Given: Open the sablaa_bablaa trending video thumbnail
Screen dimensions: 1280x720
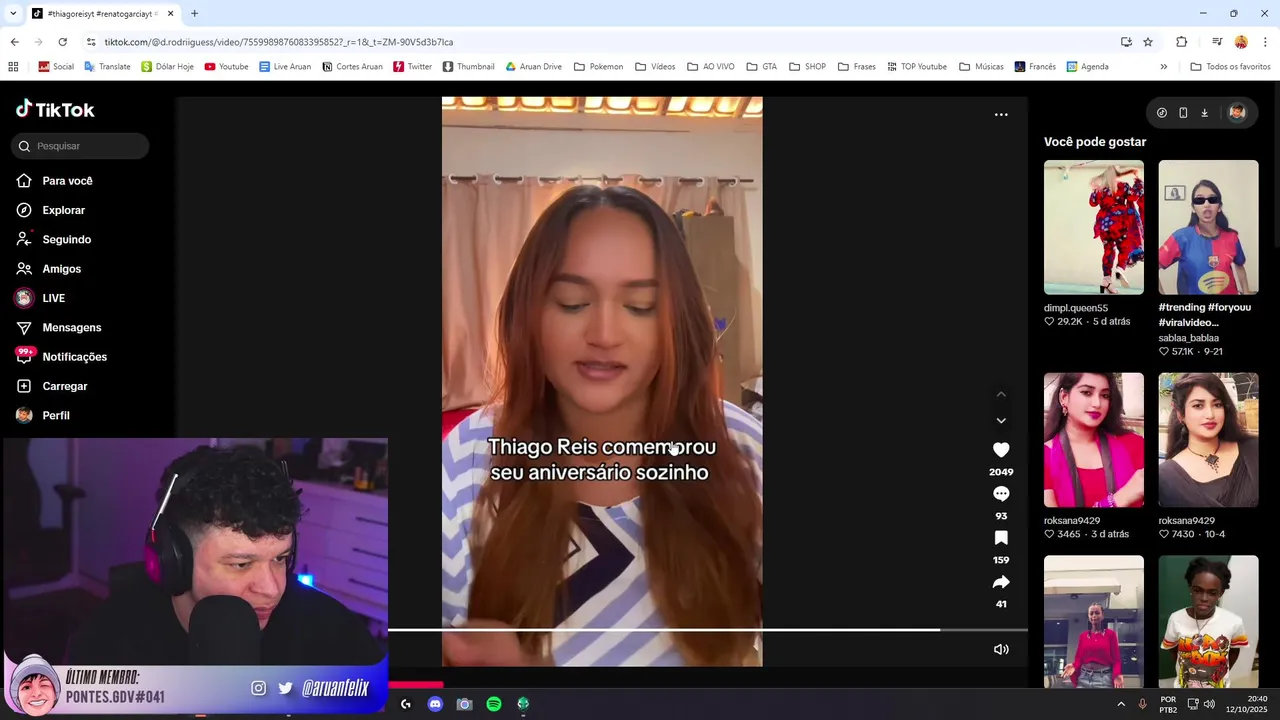Looking at the screenshot, I should point(1208,227).
